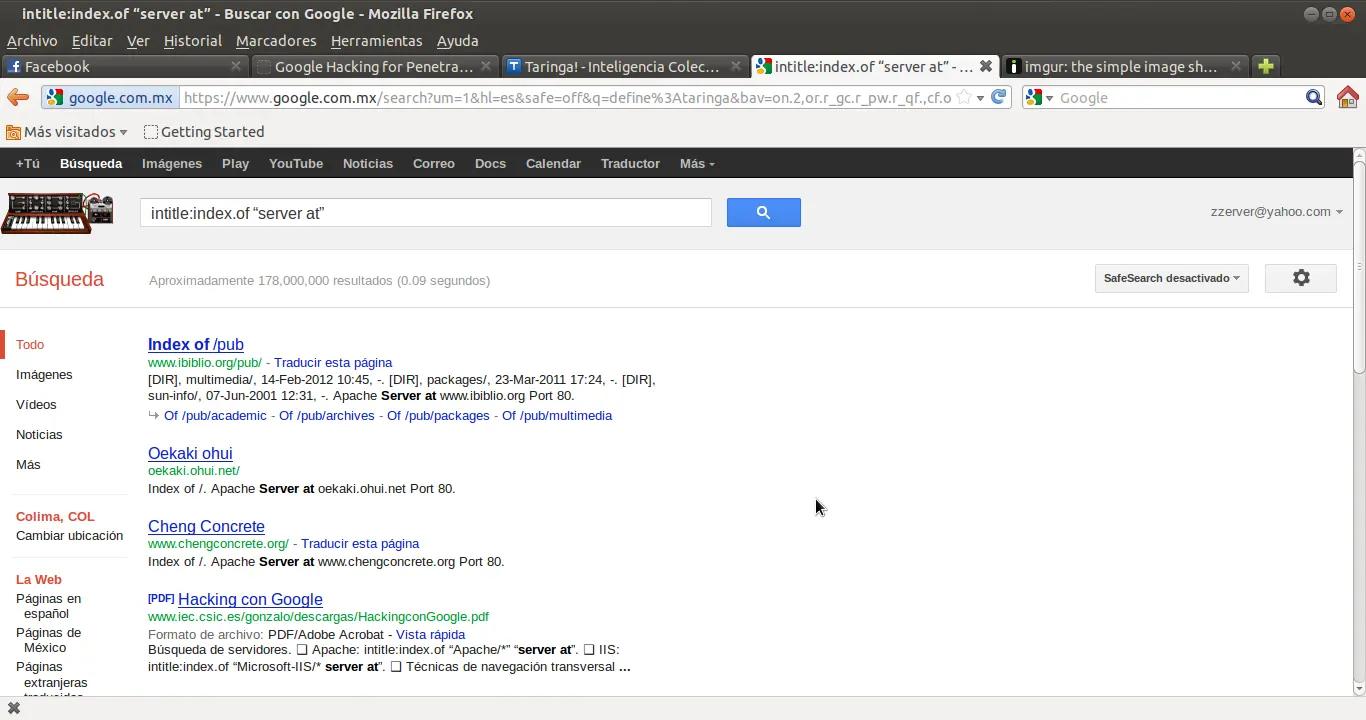Open the Getting Started bookmark

[204, 131]
